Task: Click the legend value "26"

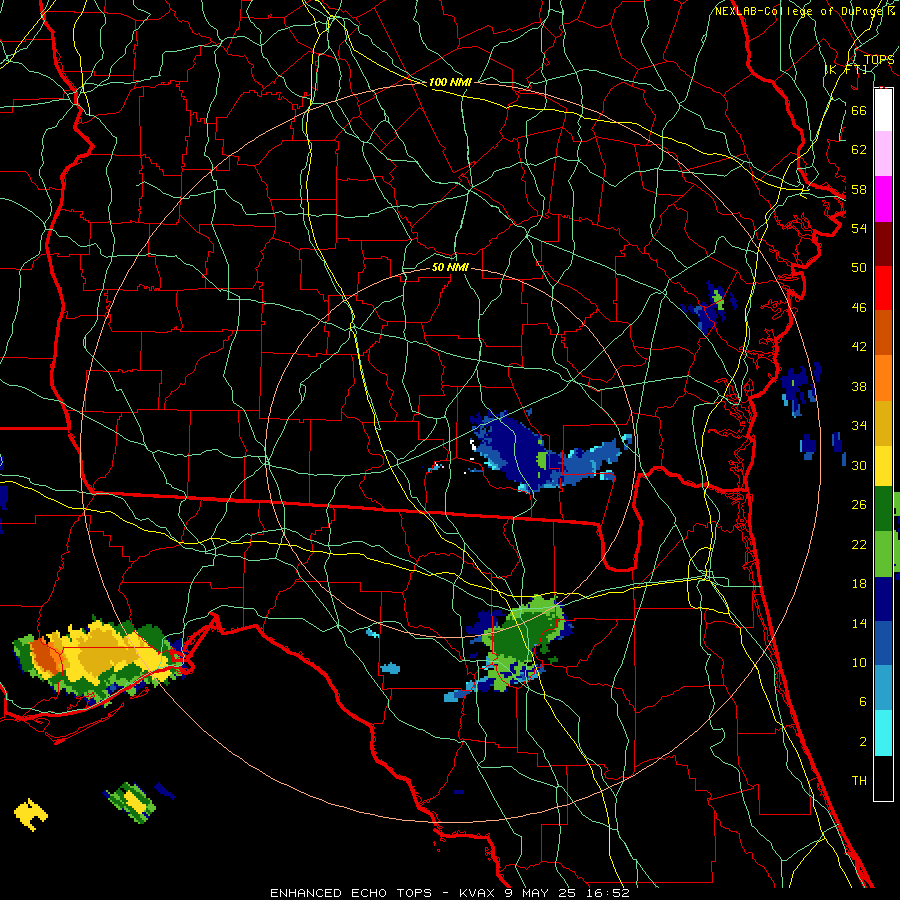Action: 859,505
